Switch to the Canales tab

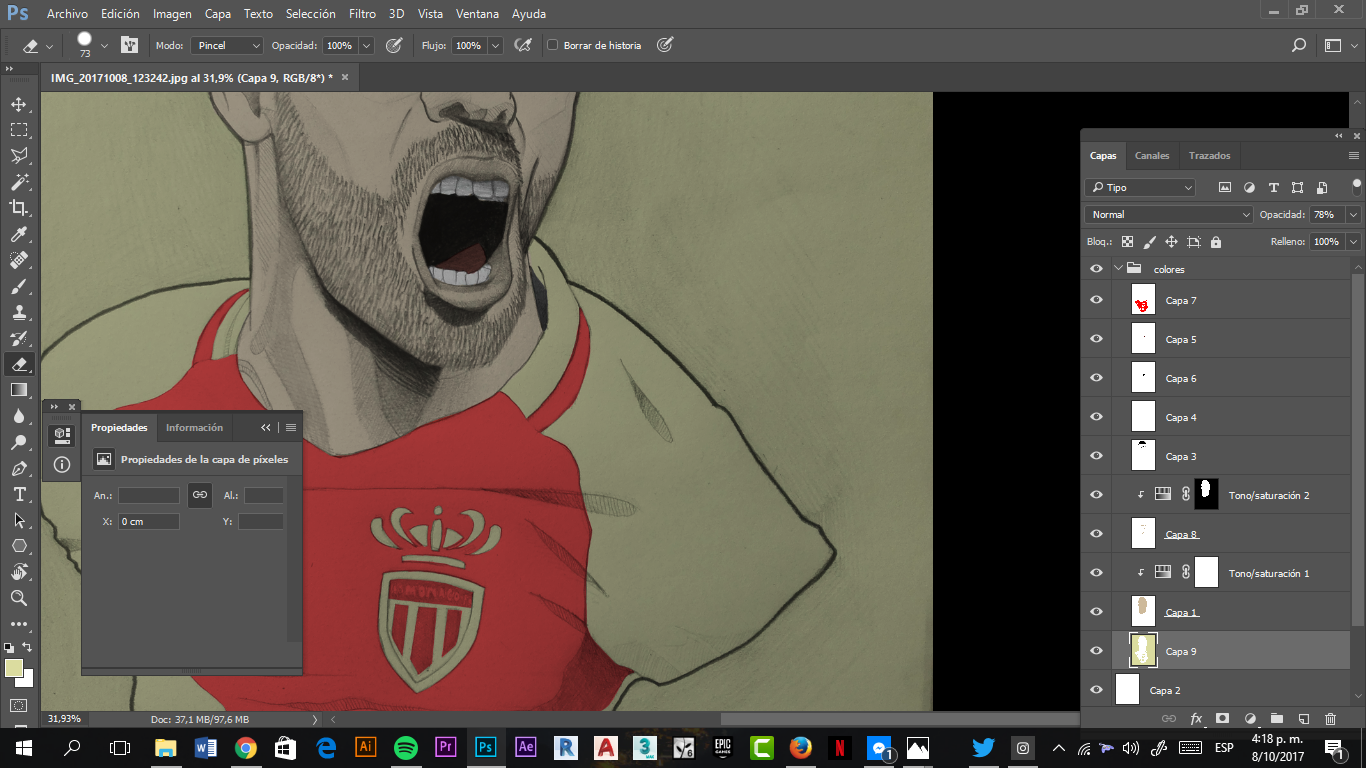pos(1152,156)
